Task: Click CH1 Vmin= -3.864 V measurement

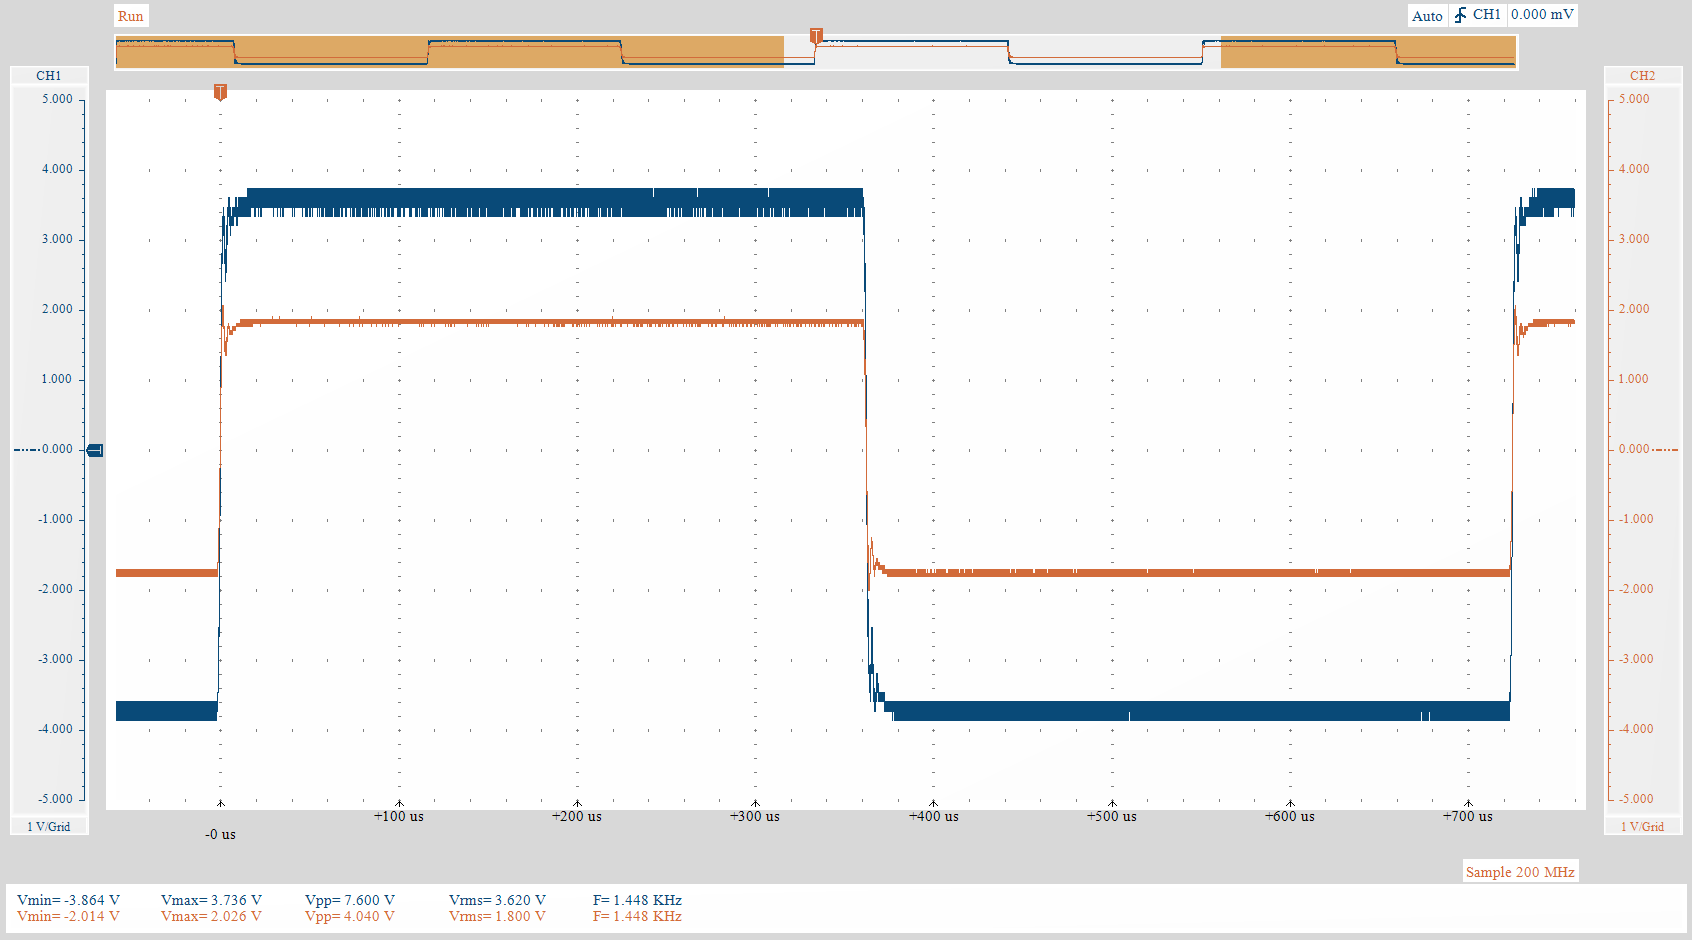Action: click(68, 900)
